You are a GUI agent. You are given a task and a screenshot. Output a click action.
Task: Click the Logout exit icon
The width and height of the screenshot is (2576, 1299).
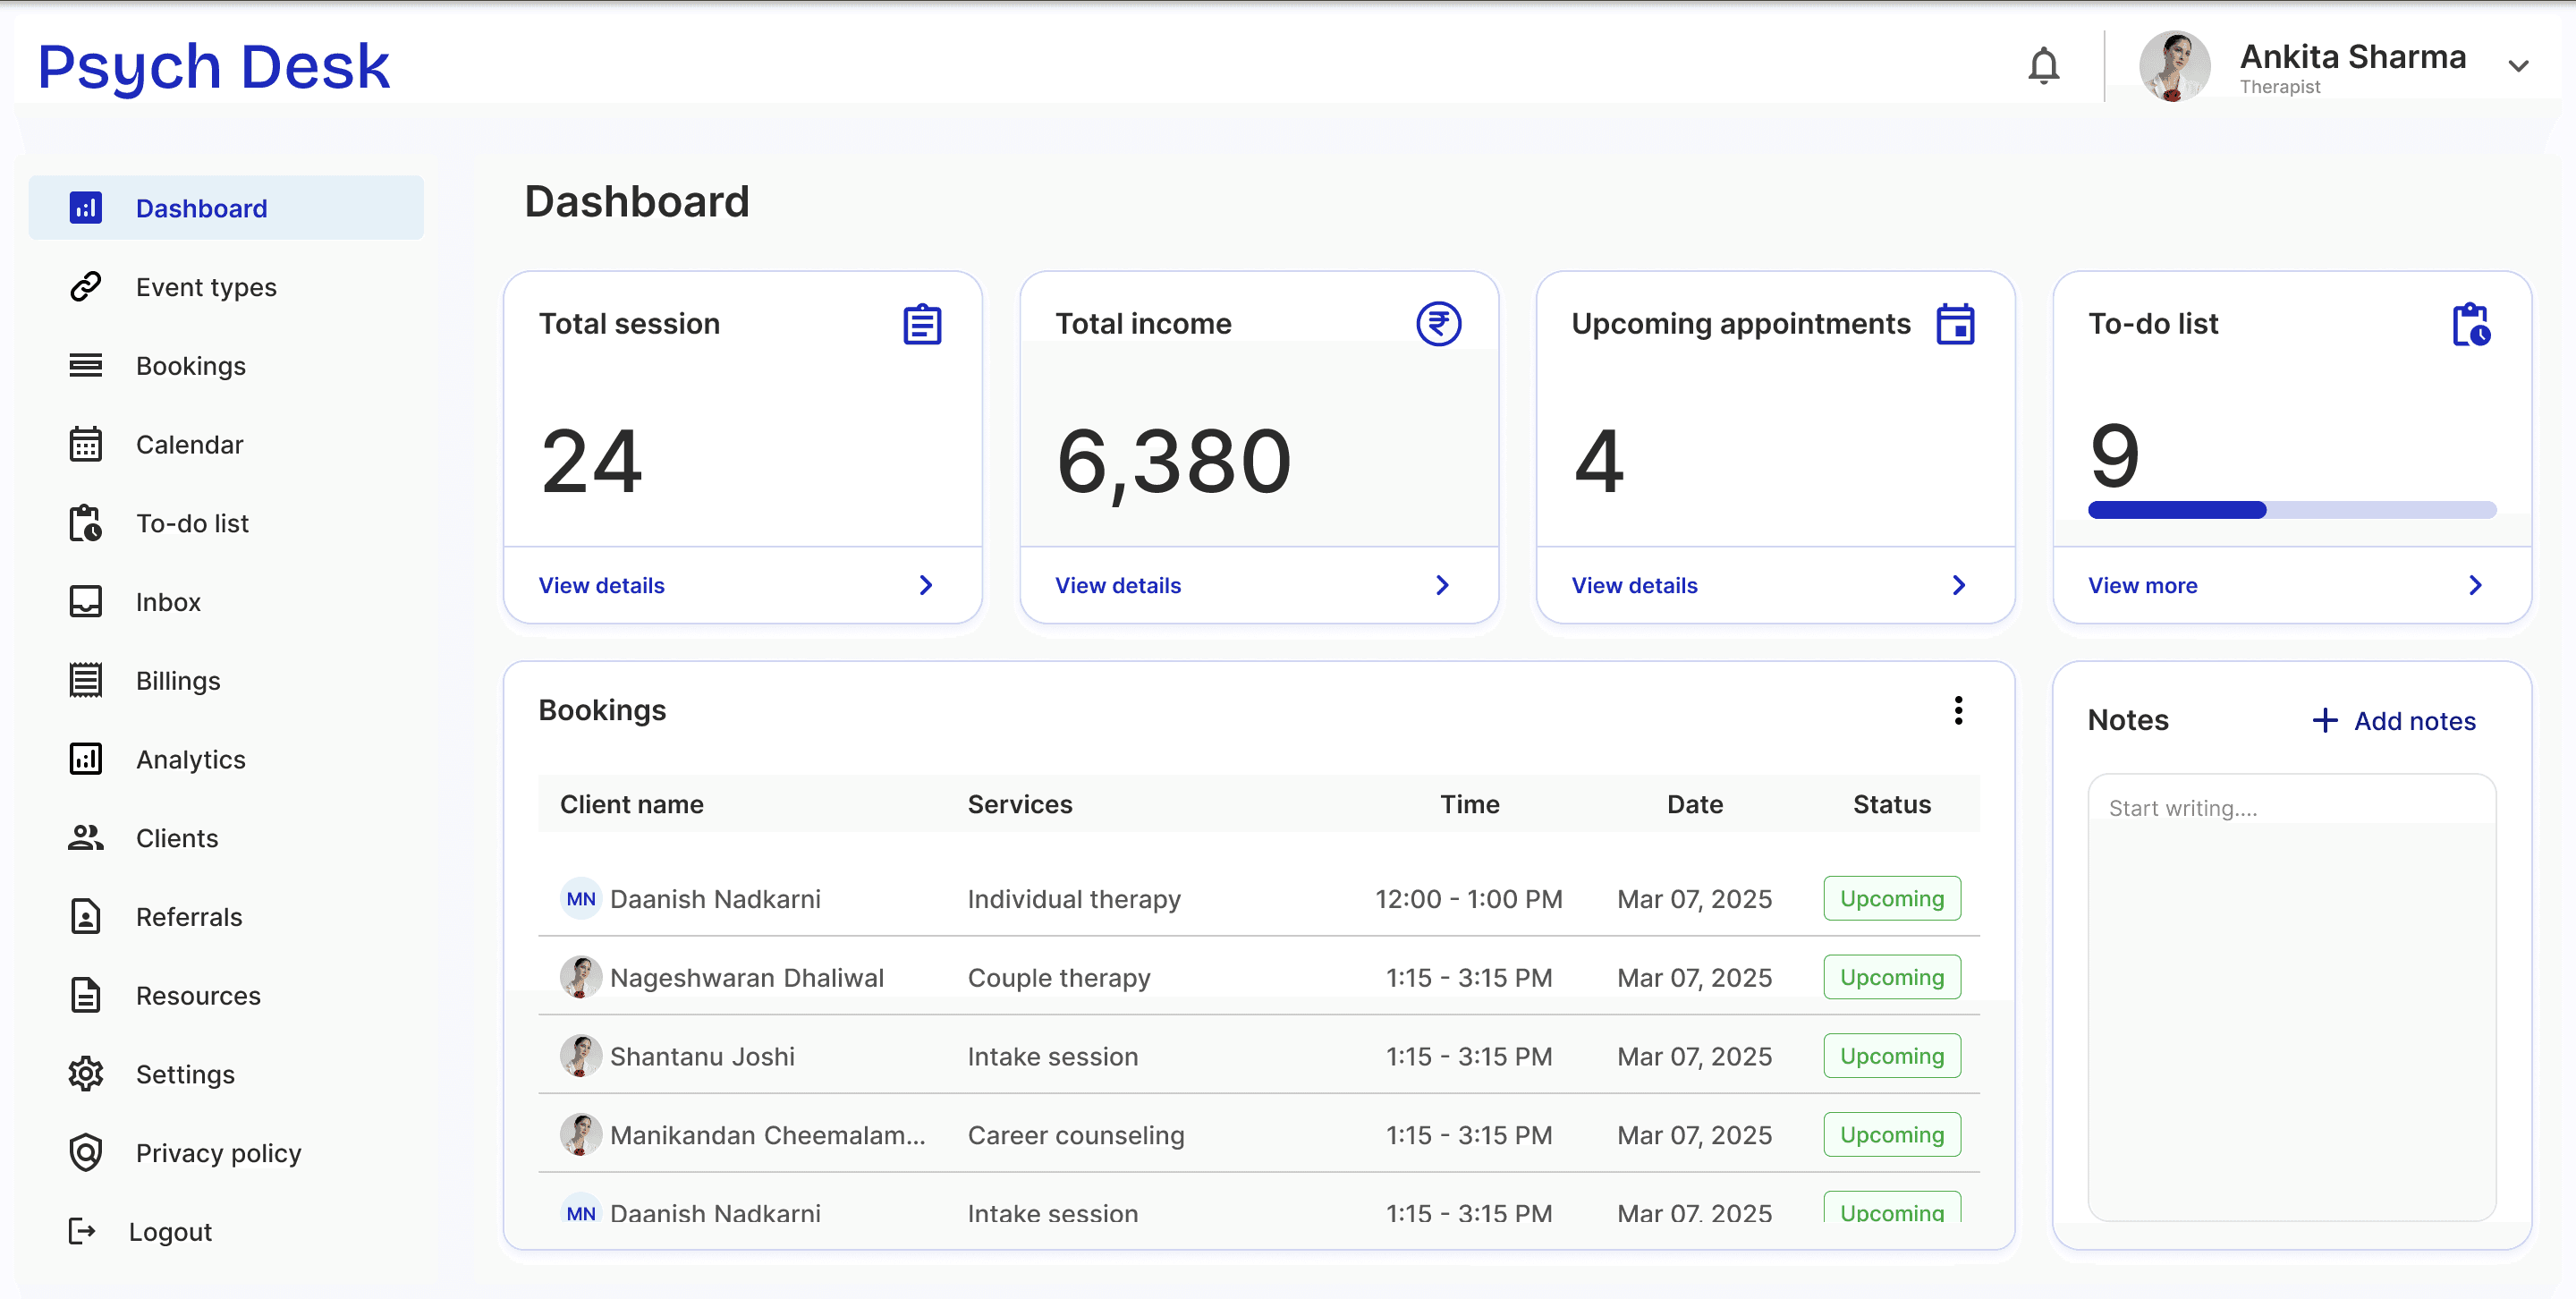pos(82,1231)
